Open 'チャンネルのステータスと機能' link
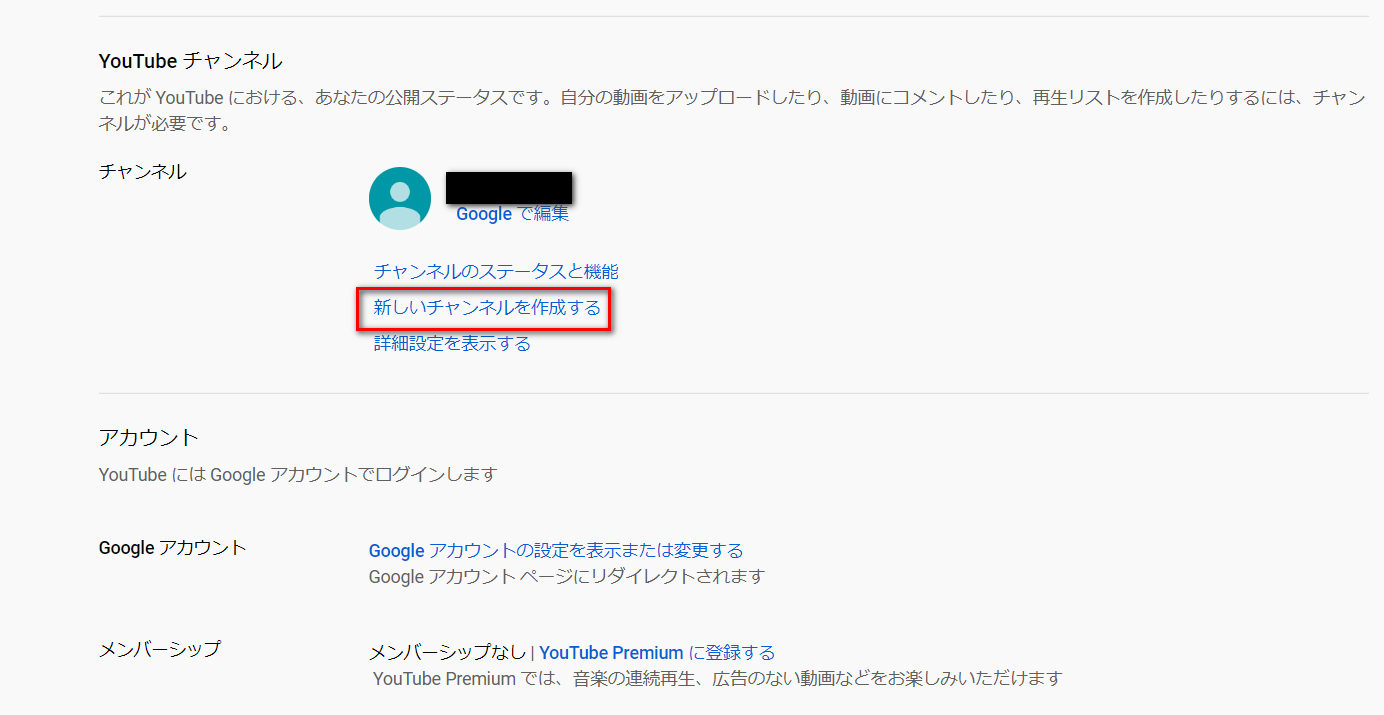1384x715 pixels. point(496,271)
